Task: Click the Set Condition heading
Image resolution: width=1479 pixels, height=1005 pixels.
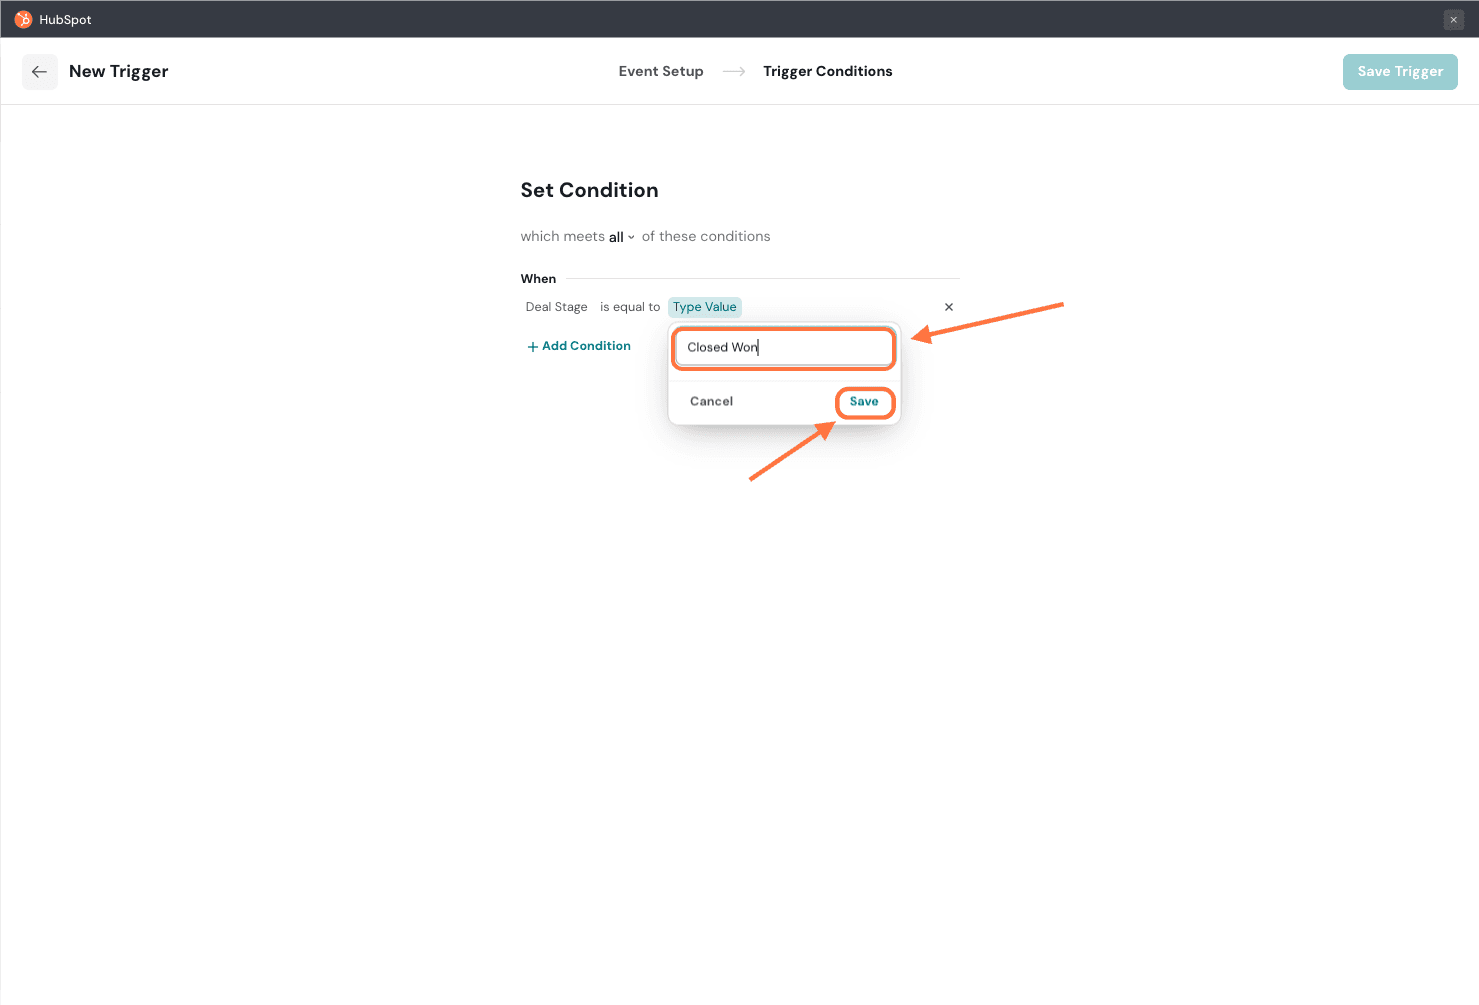Action: [x=589, y=190]
